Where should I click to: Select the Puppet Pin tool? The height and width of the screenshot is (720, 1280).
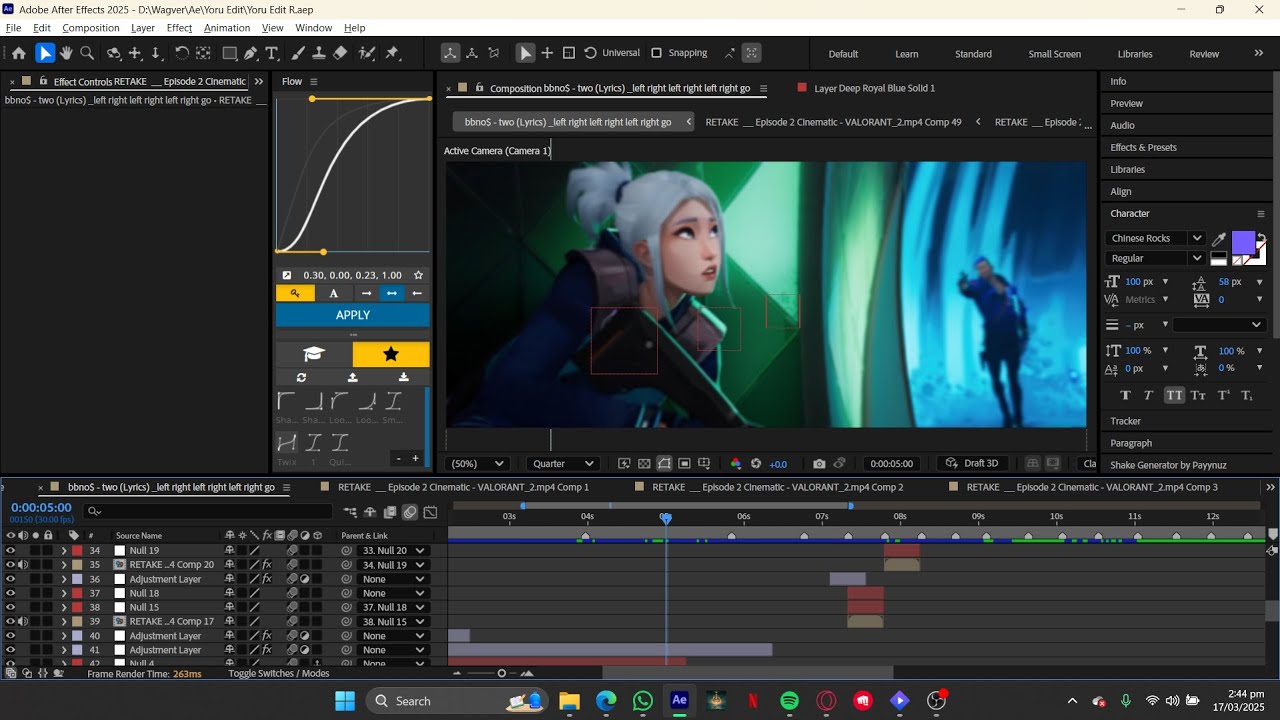(x=392, y=53)
